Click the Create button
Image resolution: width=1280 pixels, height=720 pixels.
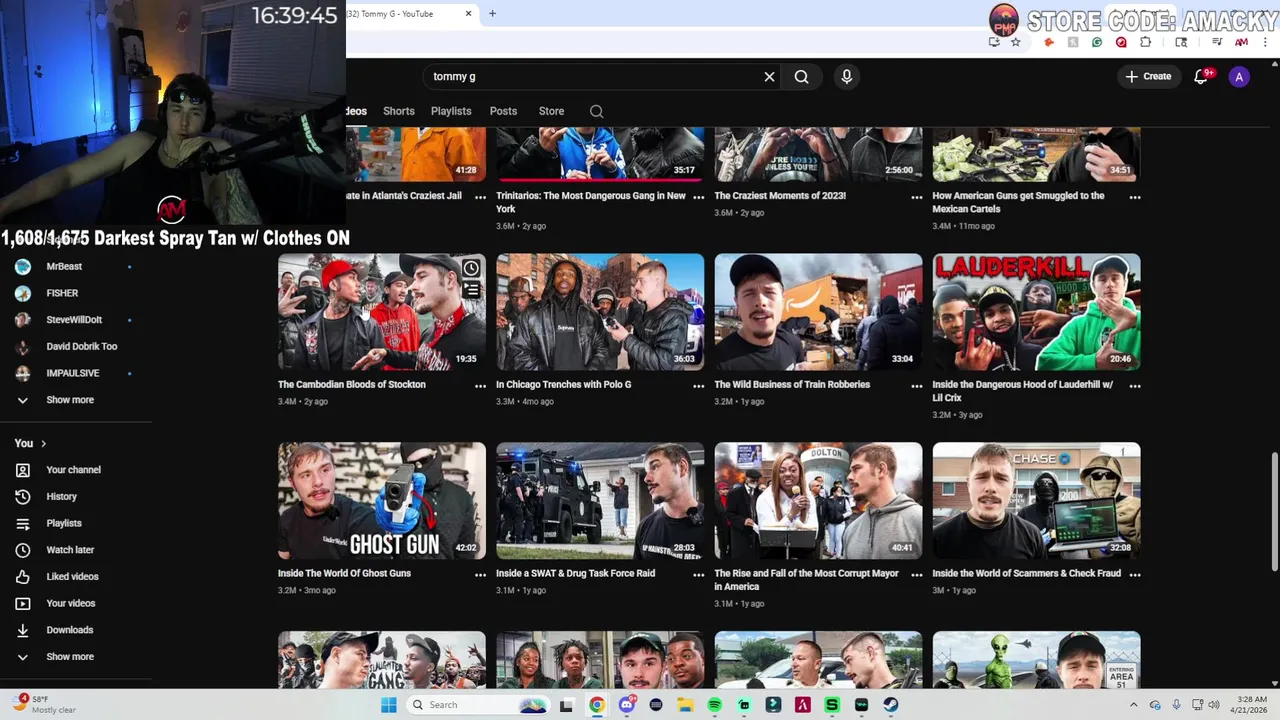(x=1148, y=76)
